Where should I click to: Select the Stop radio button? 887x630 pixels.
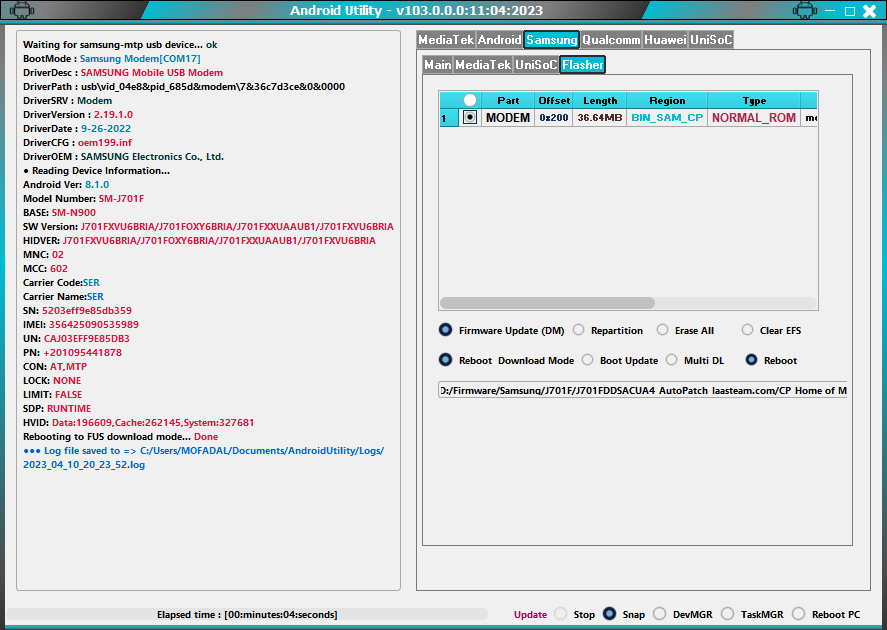561,614
